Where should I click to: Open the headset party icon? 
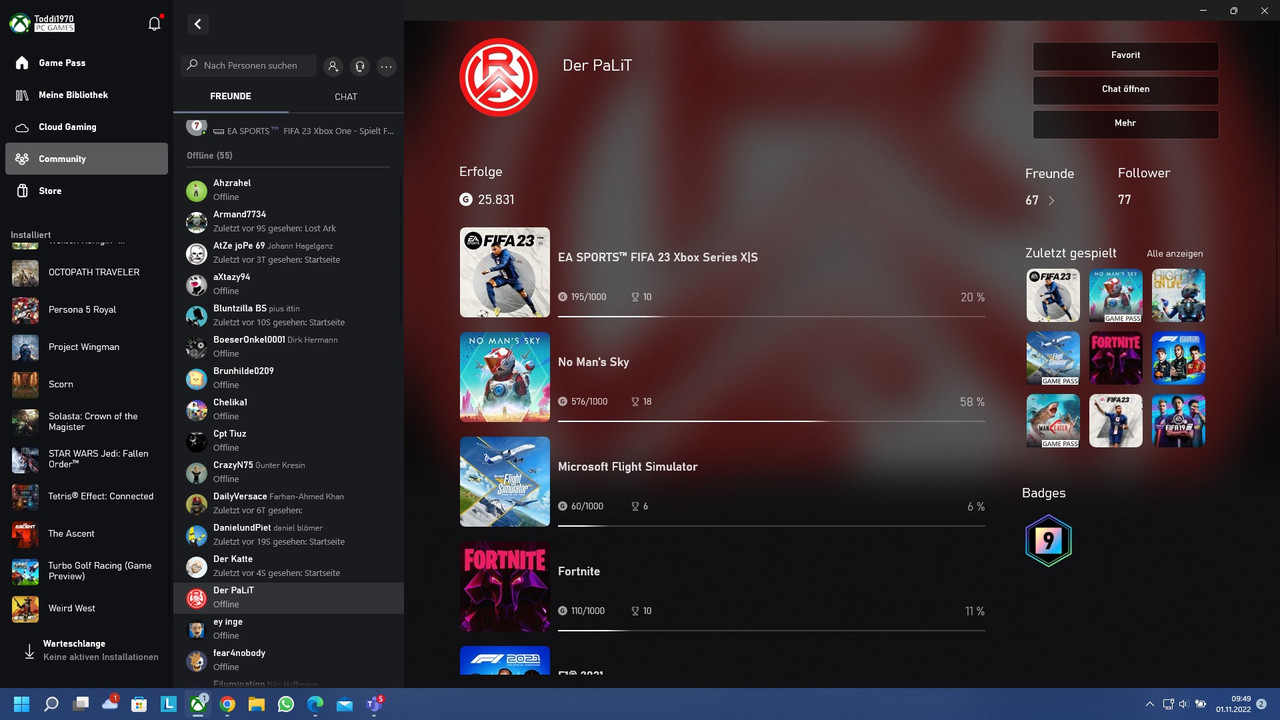coord(360,66)
